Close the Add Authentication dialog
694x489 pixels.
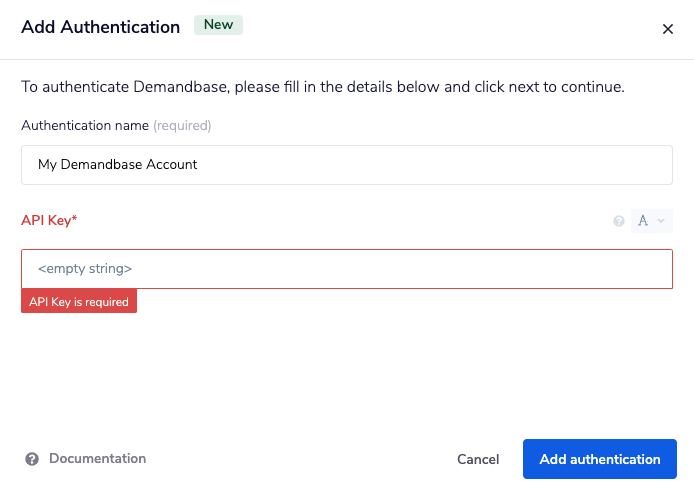pos(668,29)
